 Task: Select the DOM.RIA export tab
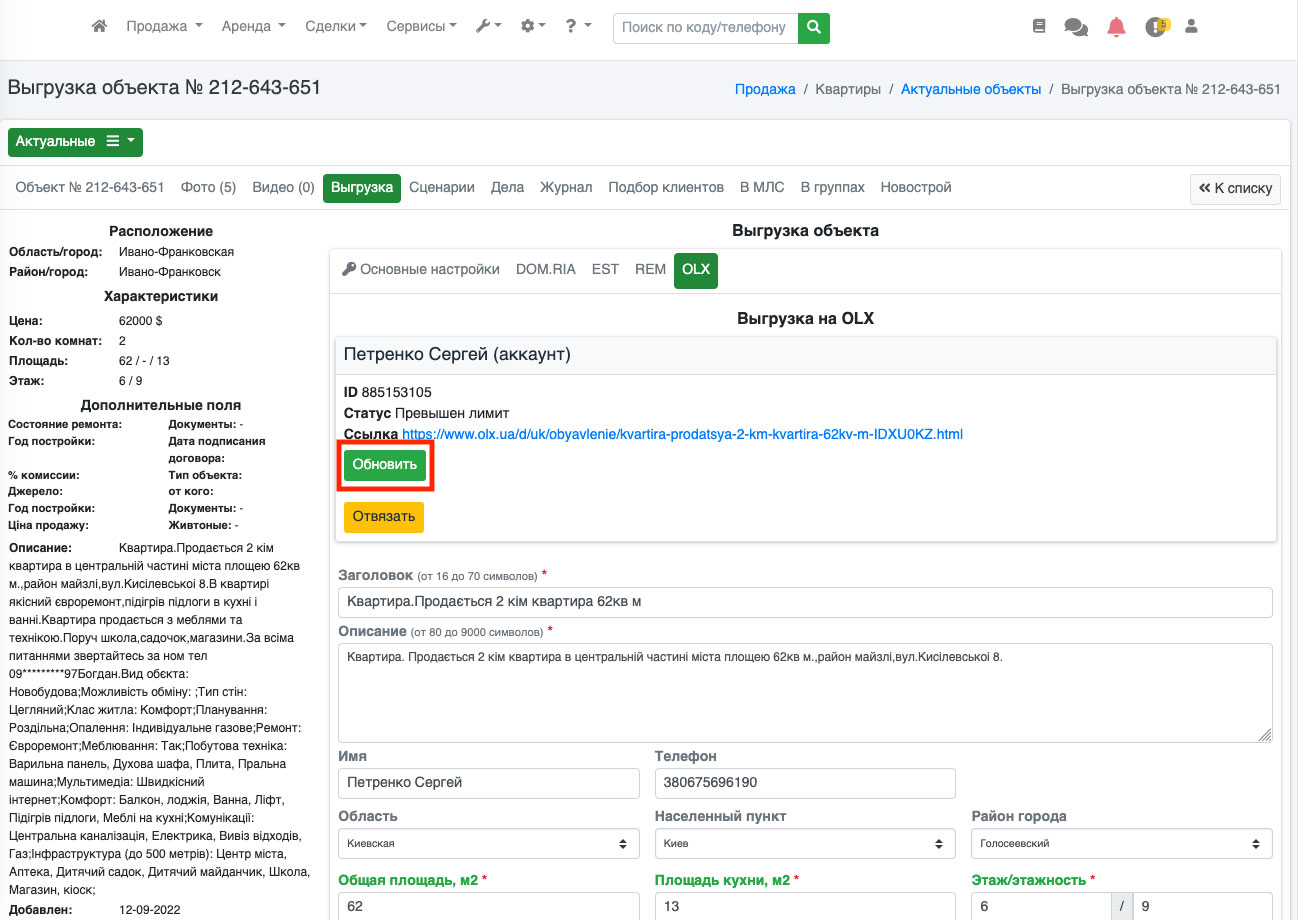(x=545, y=270)
